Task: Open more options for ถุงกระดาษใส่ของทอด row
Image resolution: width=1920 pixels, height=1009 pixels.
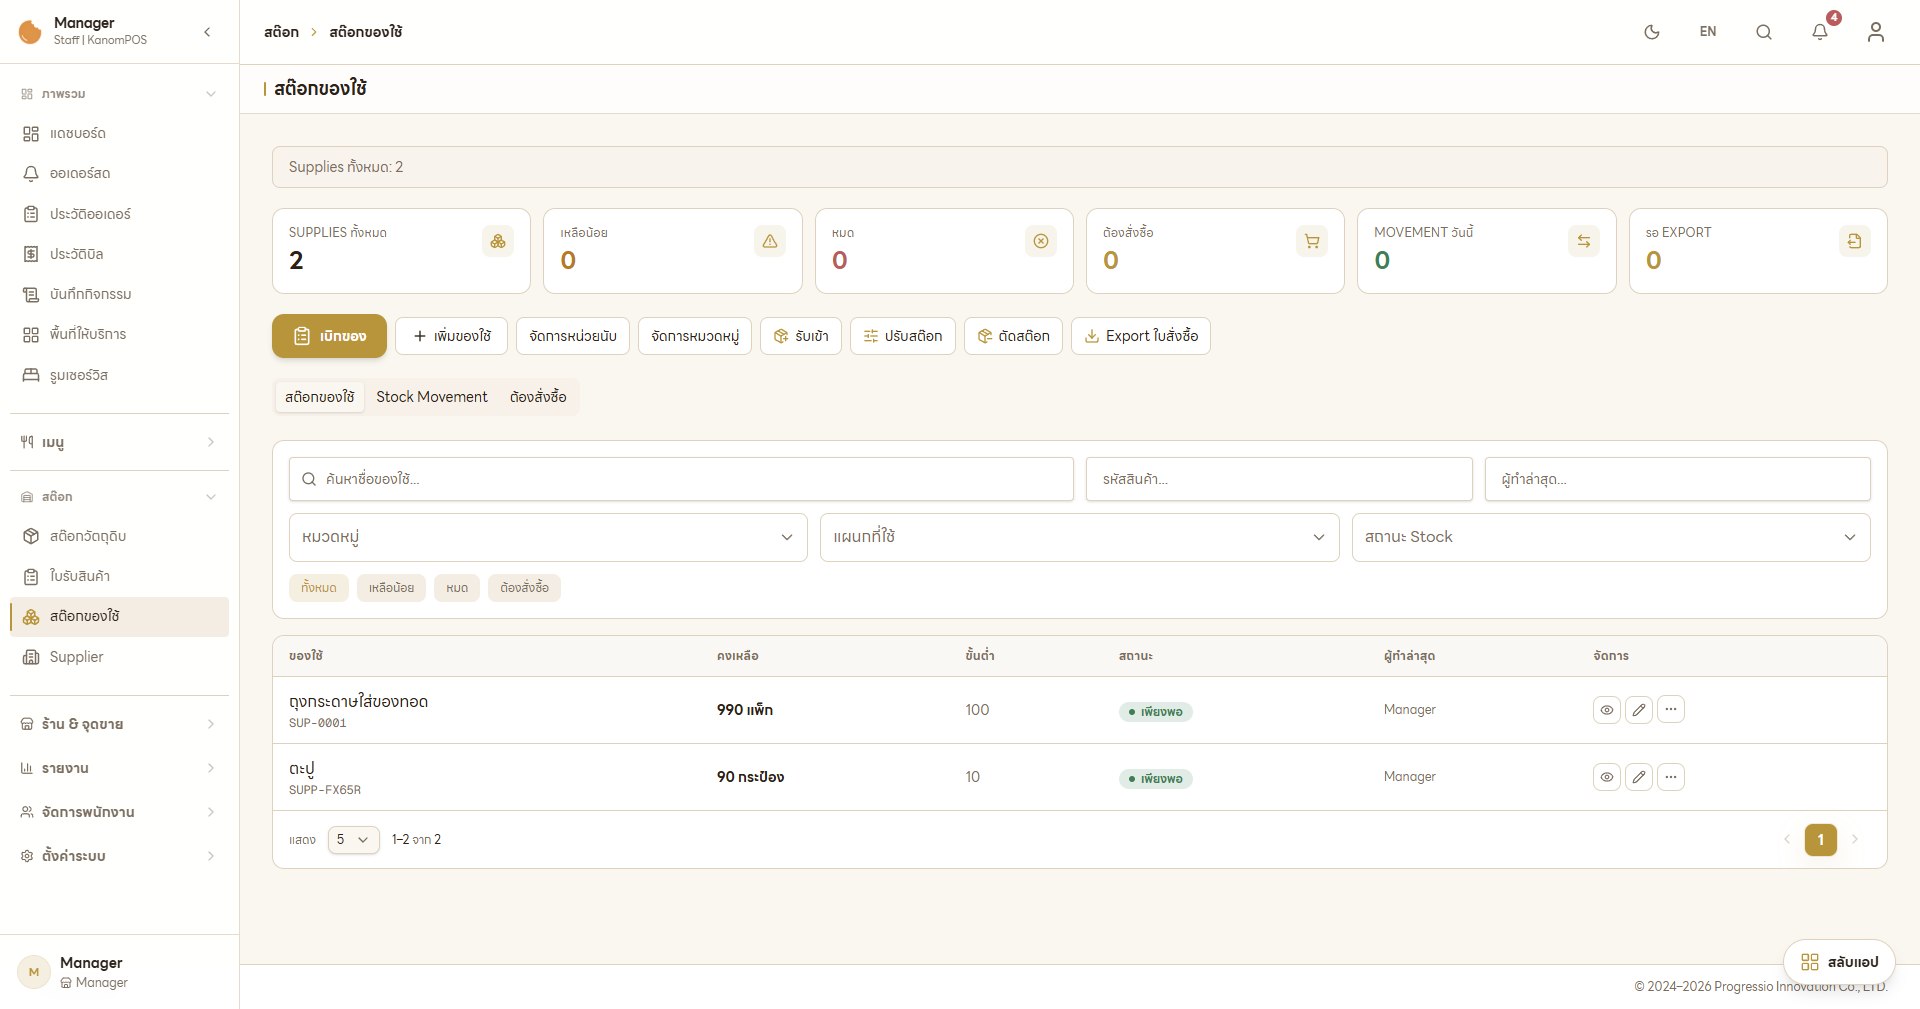Action: tap(1671, 709)
